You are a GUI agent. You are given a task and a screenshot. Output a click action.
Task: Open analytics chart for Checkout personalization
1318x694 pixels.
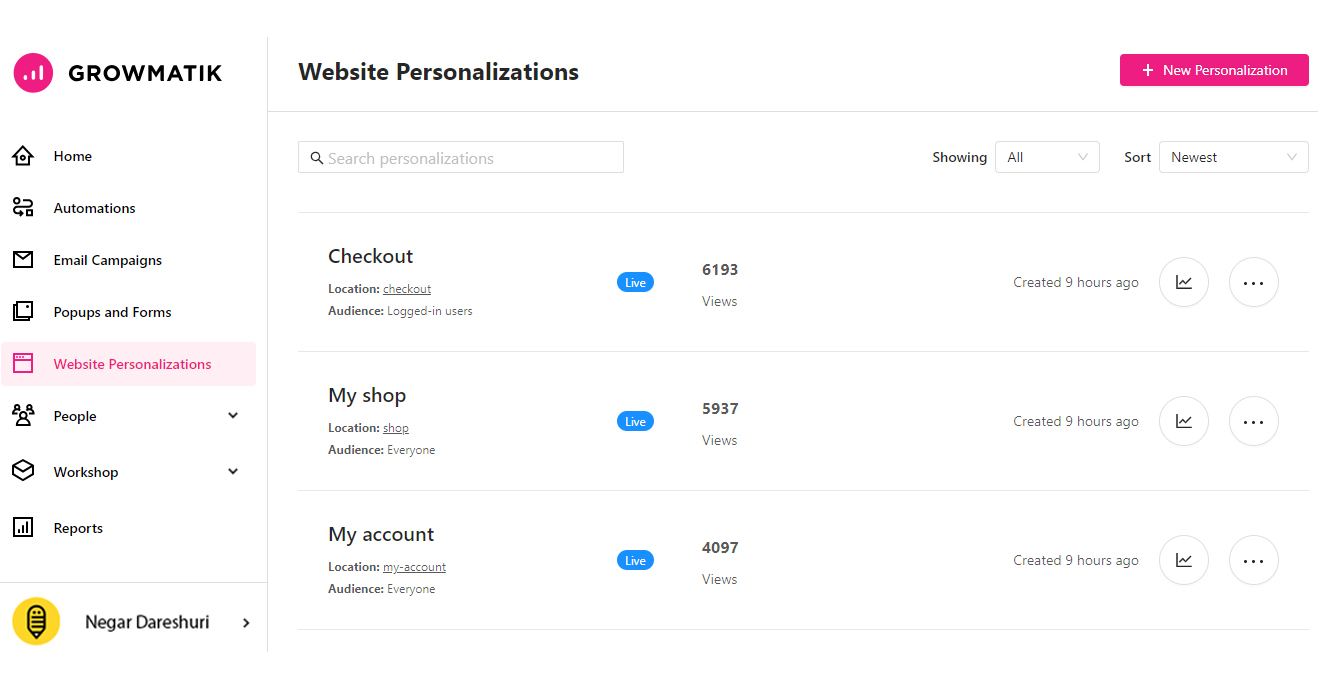tap(1184, 283)
